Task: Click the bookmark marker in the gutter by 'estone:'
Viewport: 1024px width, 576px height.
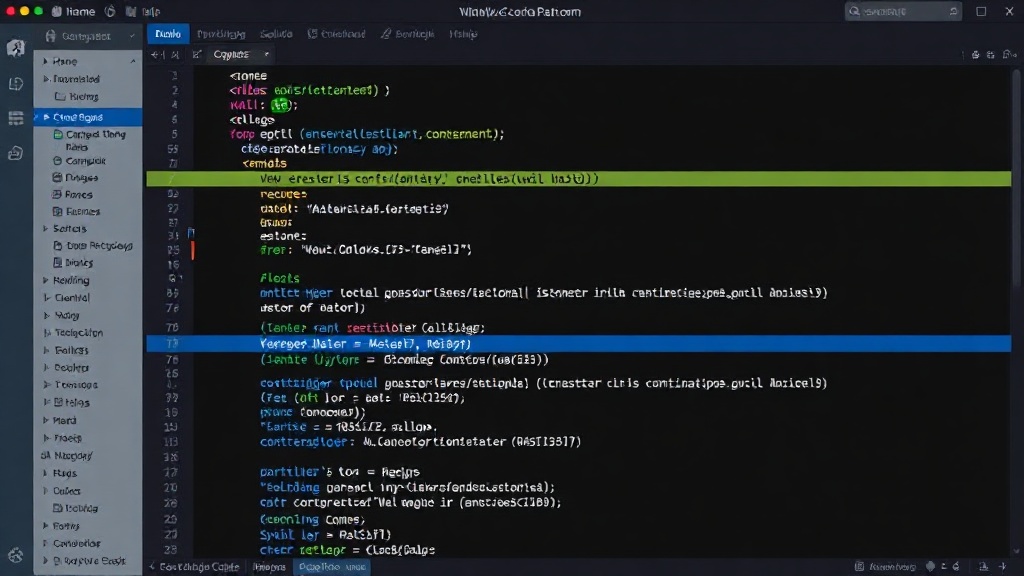Action: (191, 233)
